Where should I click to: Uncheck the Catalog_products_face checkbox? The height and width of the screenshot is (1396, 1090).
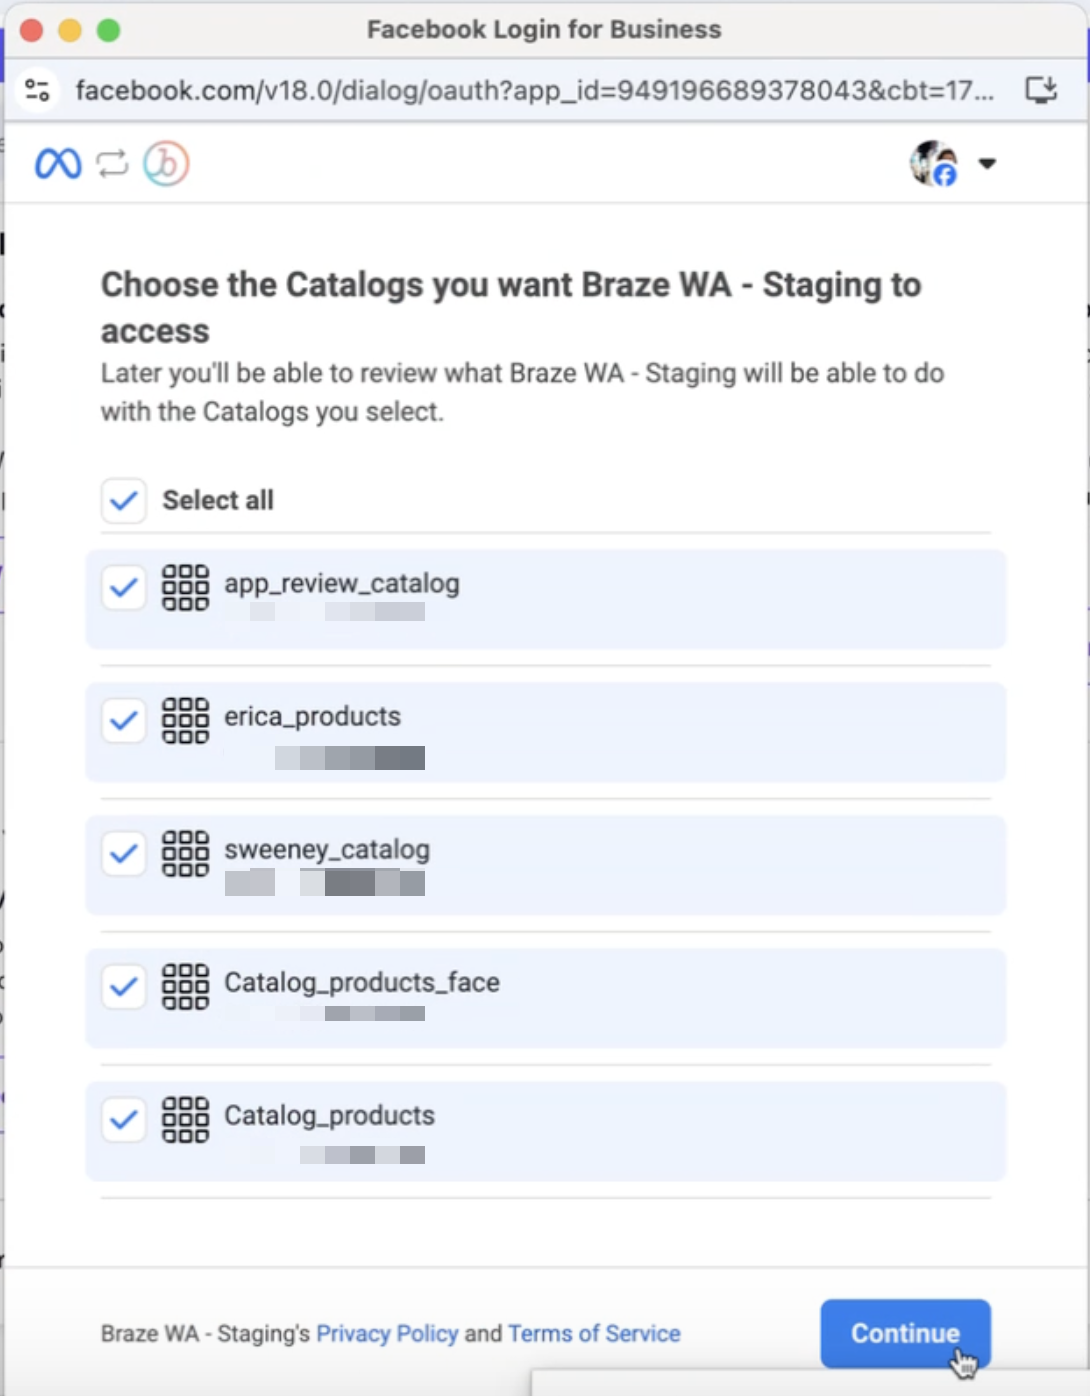pos(124,986)
